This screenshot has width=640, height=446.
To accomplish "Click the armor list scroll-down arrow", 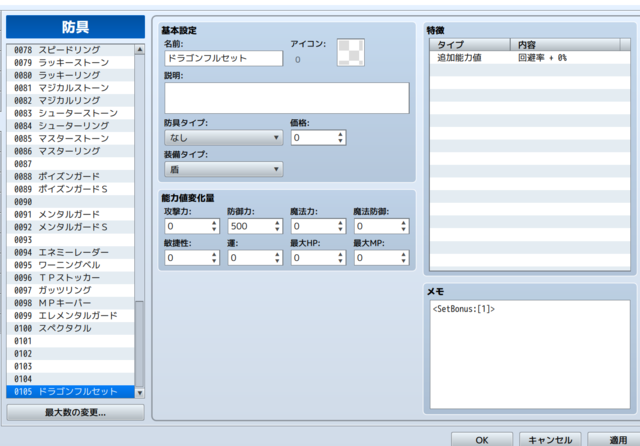I will tap(140, 393).
